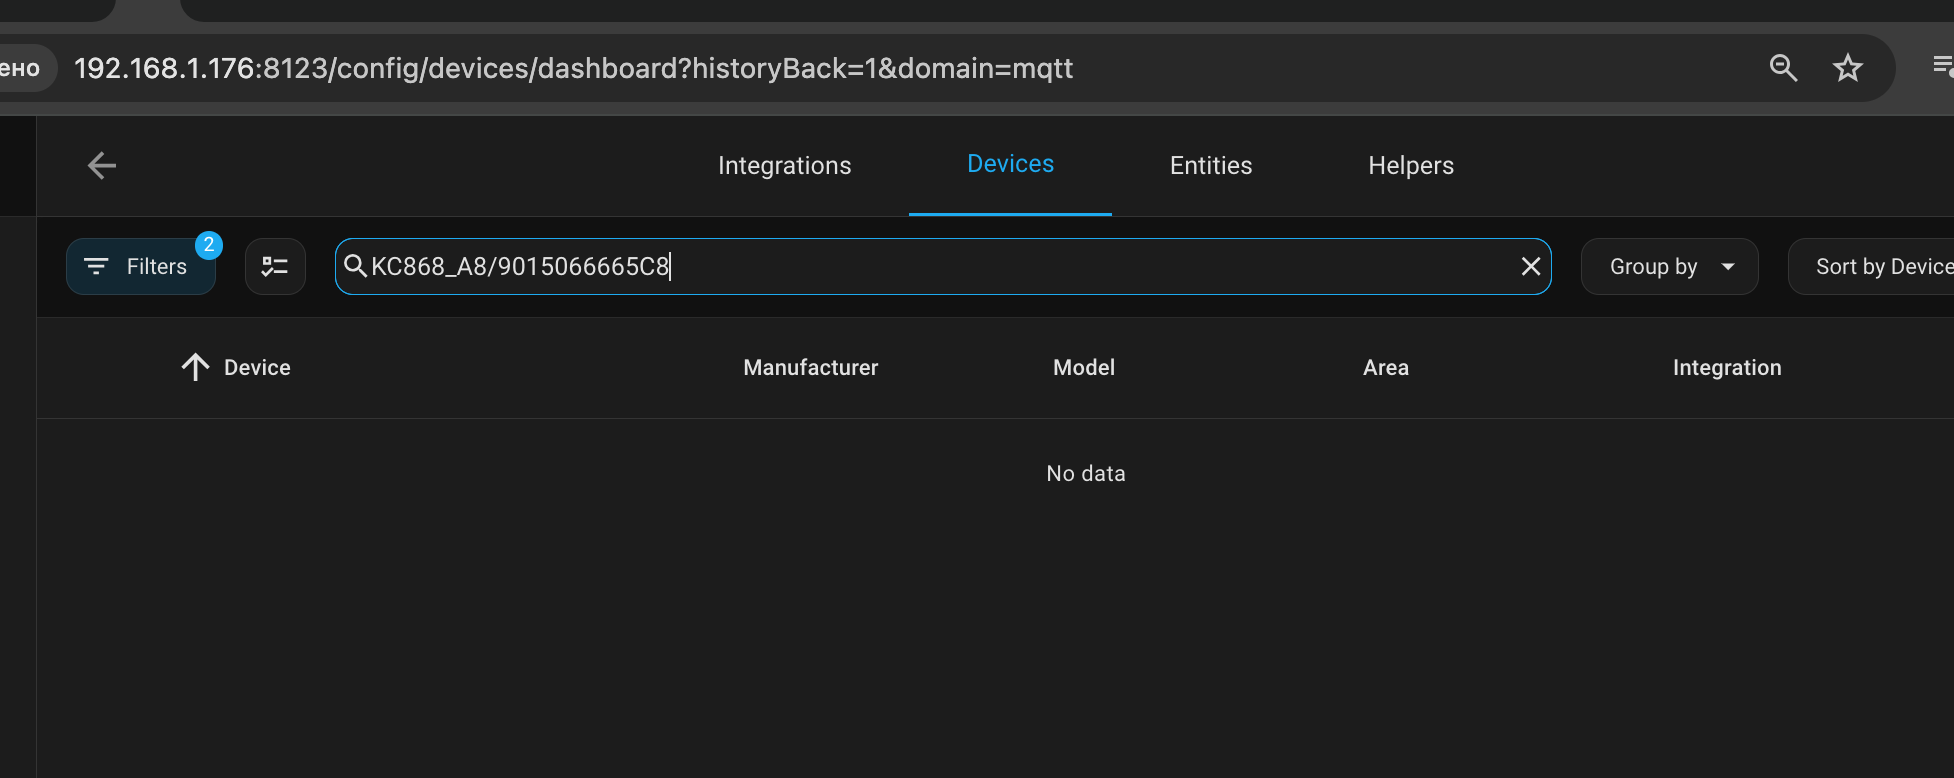
Task: Switch to the Integrations tab
Action: pyautogui.click(x=784, y=165)
